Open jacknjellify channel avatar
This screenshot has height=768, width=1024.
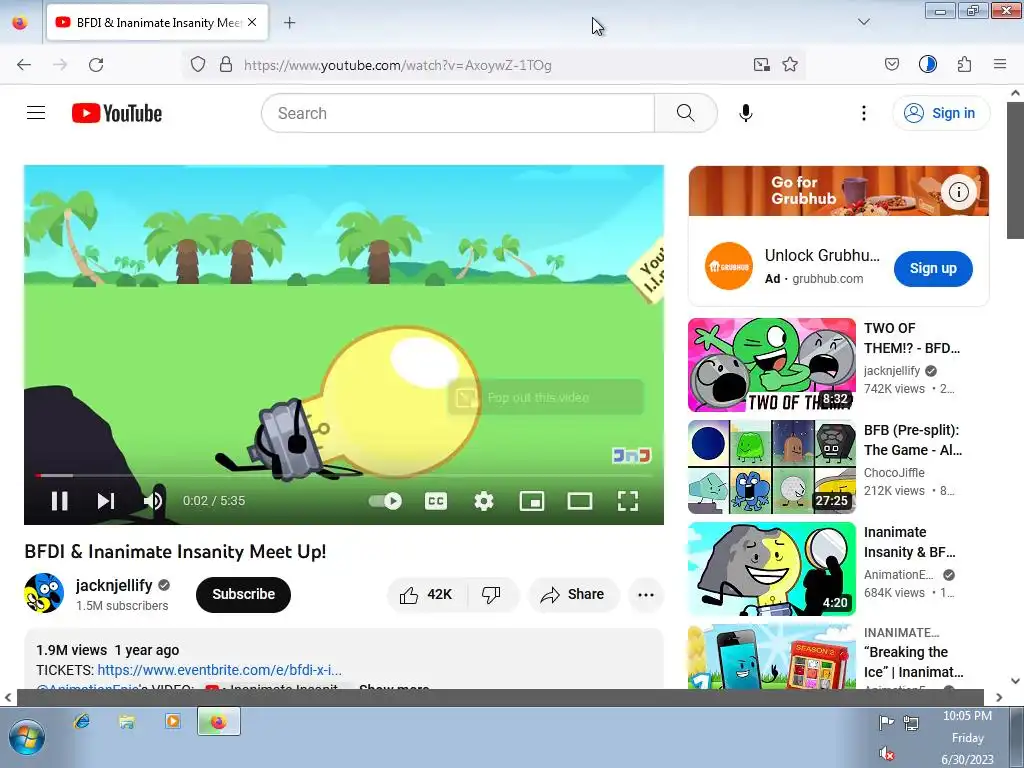point(44,594)
